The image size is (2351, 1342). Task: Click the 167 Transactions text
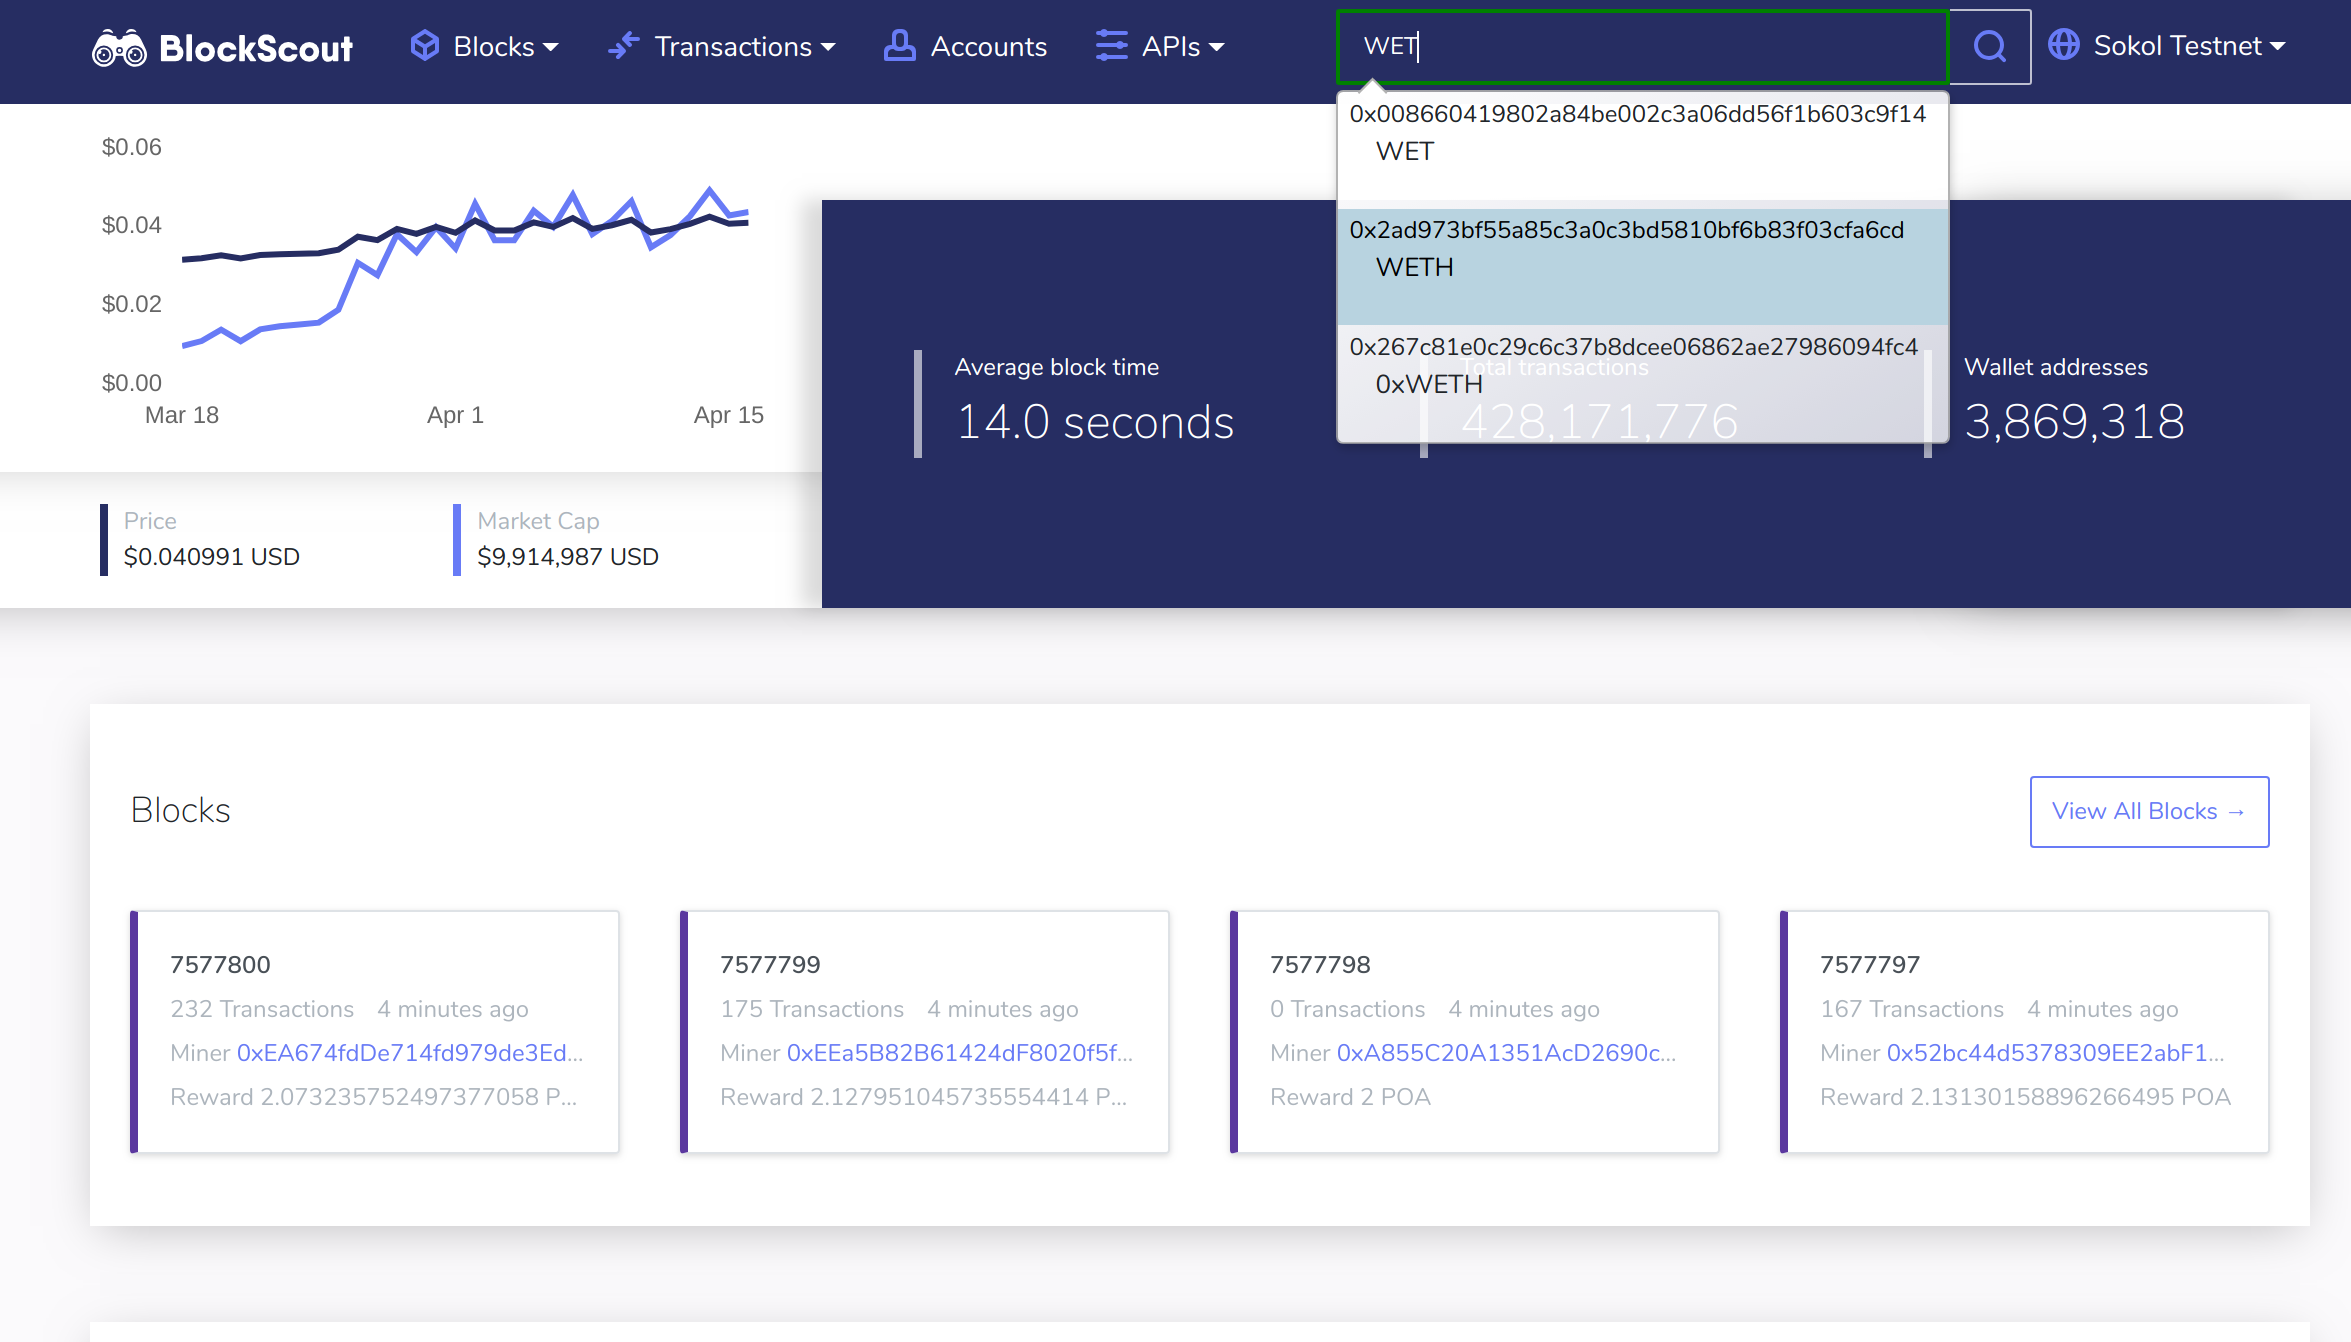[x=1912, y=1009]
